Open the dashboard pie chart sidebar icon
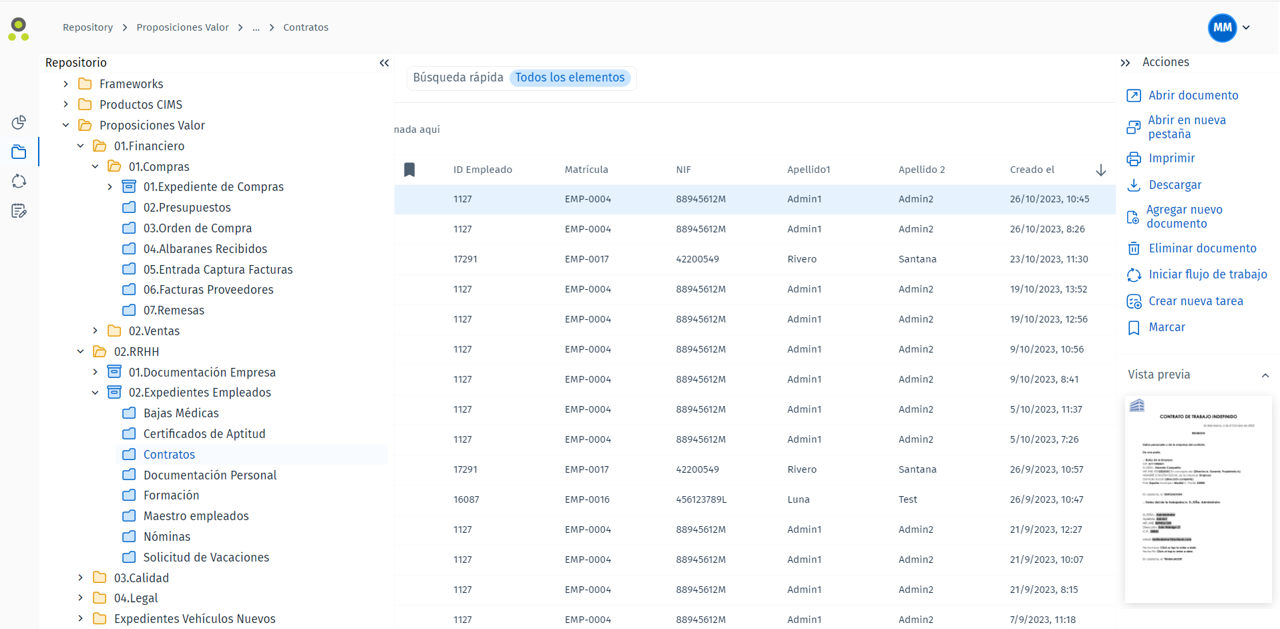The image size is (1280, 629). tap(18, 122)
